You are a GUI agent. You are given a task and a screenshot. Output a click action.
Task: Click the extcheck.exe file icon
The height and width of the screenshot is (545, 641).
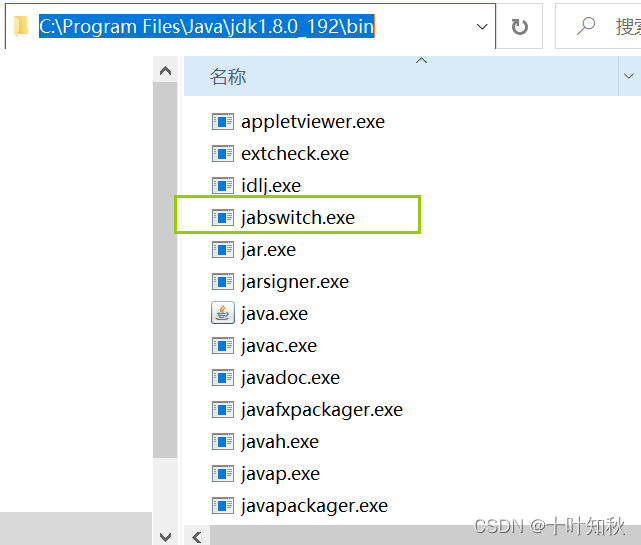pyautogui.click(x=223, y=154)
